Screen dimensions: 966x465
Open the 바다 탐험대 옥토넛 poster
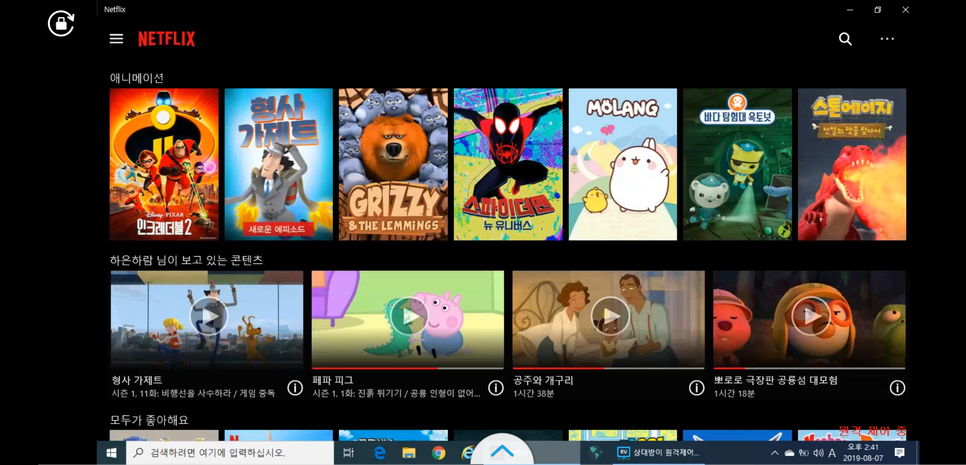(x=737, y=164)
